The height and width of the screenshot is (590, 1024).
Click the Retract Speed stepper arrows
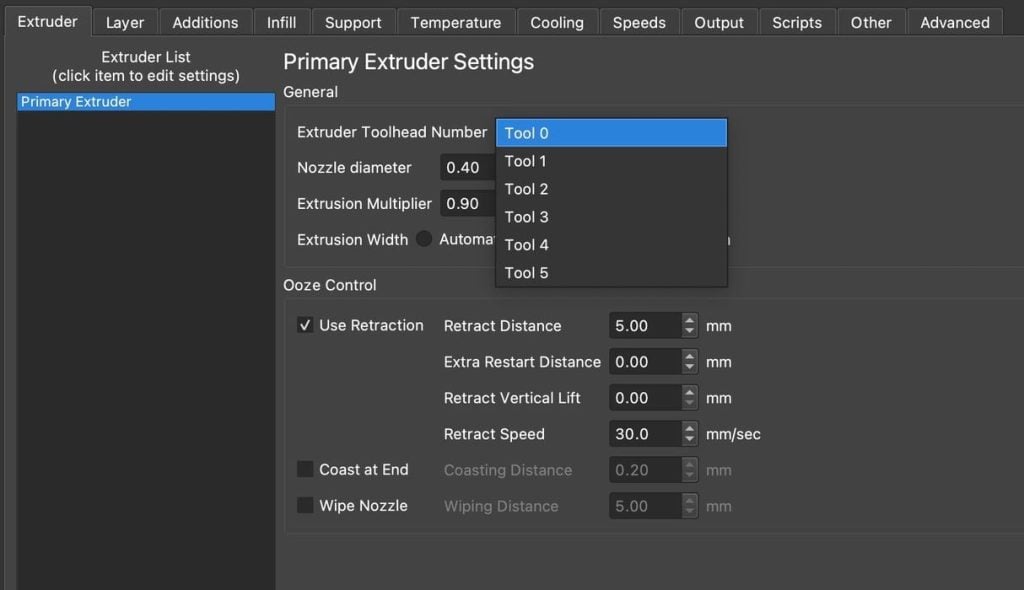point(690,434)
